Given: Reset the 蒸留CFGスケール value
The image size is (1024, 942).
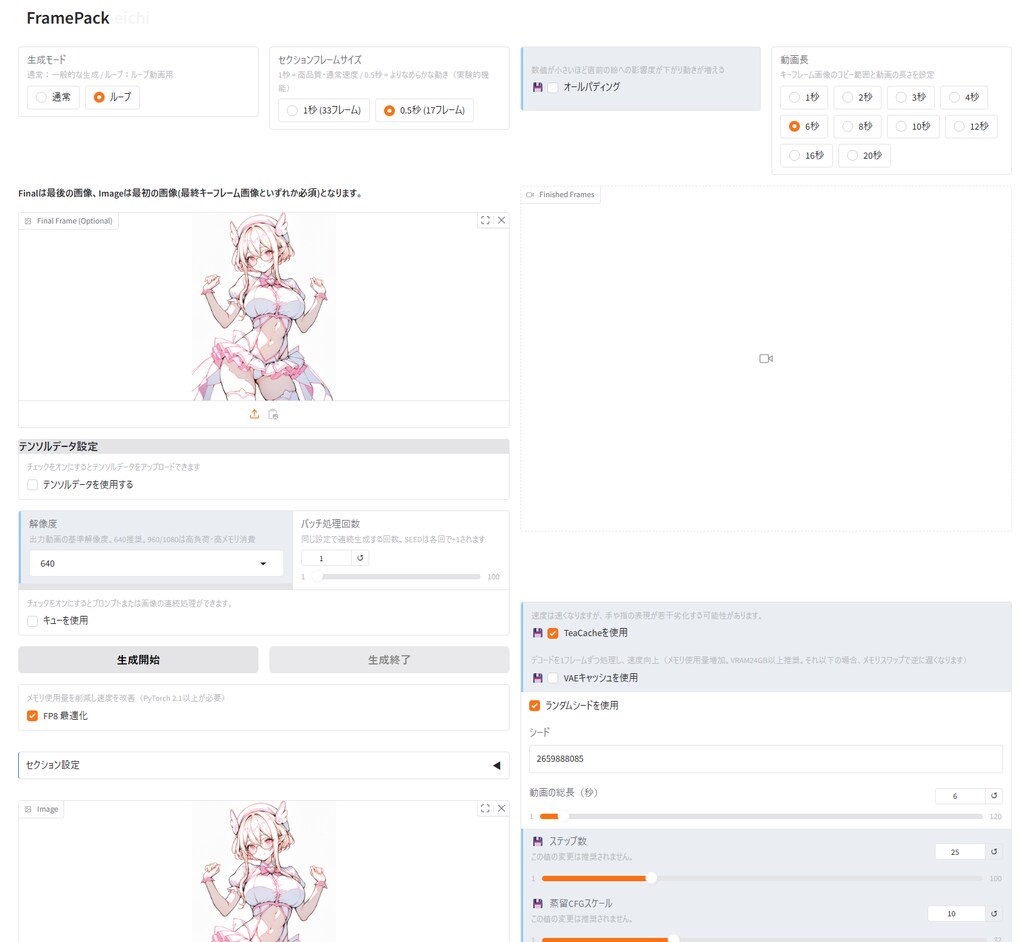Looking at the screenshot, I should point(994,914).
